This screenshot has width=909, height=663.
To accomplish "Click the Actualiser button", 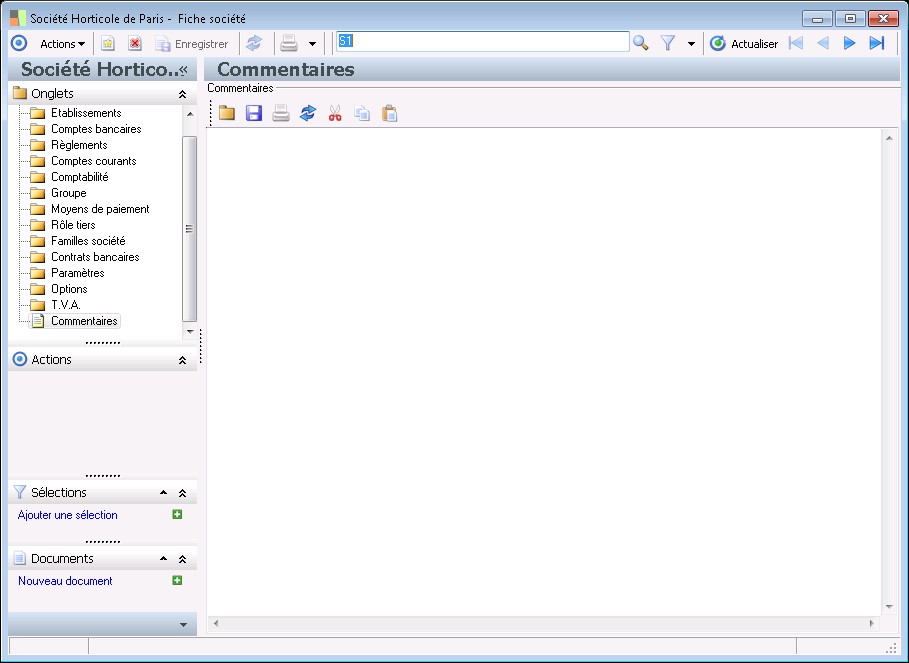I will click(744, 44).
